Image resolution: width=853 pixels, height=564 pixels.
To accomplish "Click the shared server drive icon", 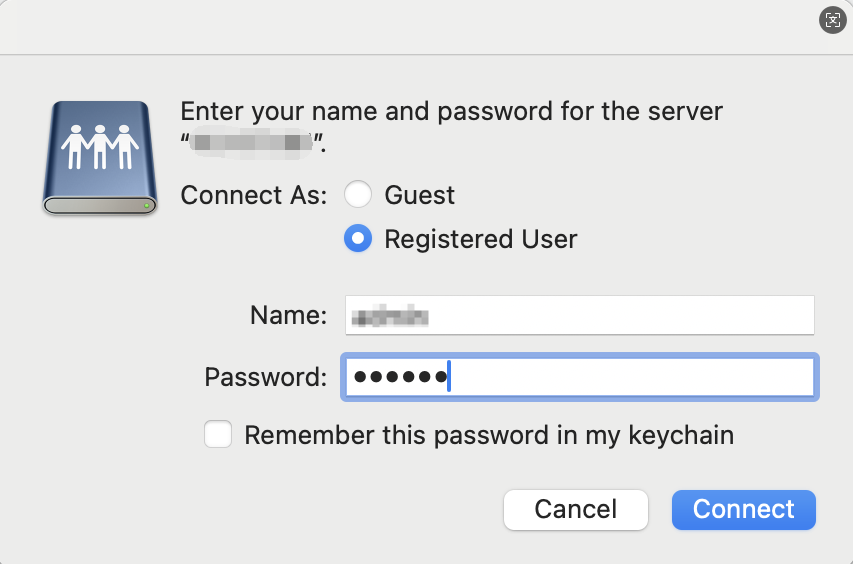I will tap(98, 158).
